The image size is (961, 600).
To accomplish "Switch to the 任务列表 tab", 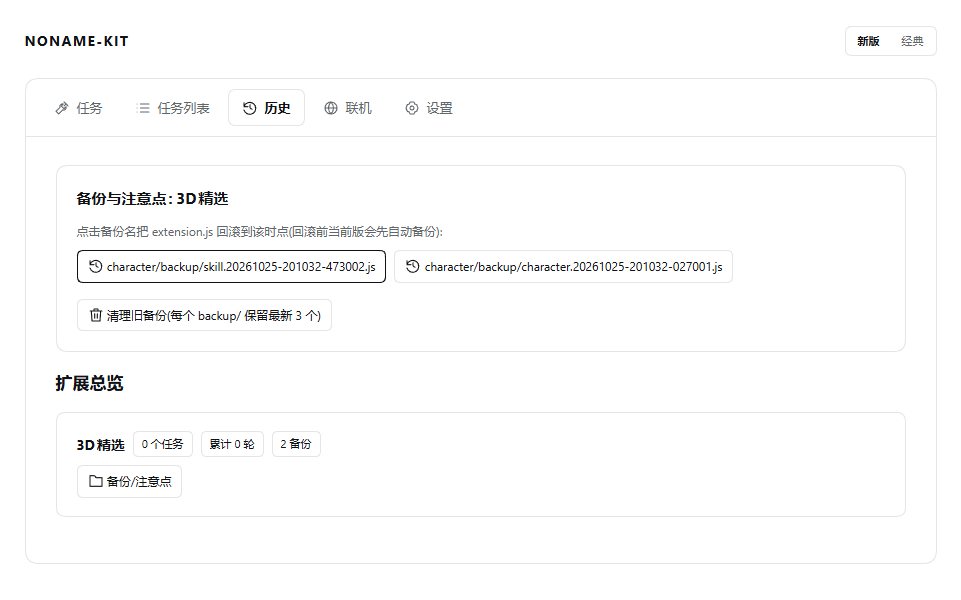I will coord(173,108).
